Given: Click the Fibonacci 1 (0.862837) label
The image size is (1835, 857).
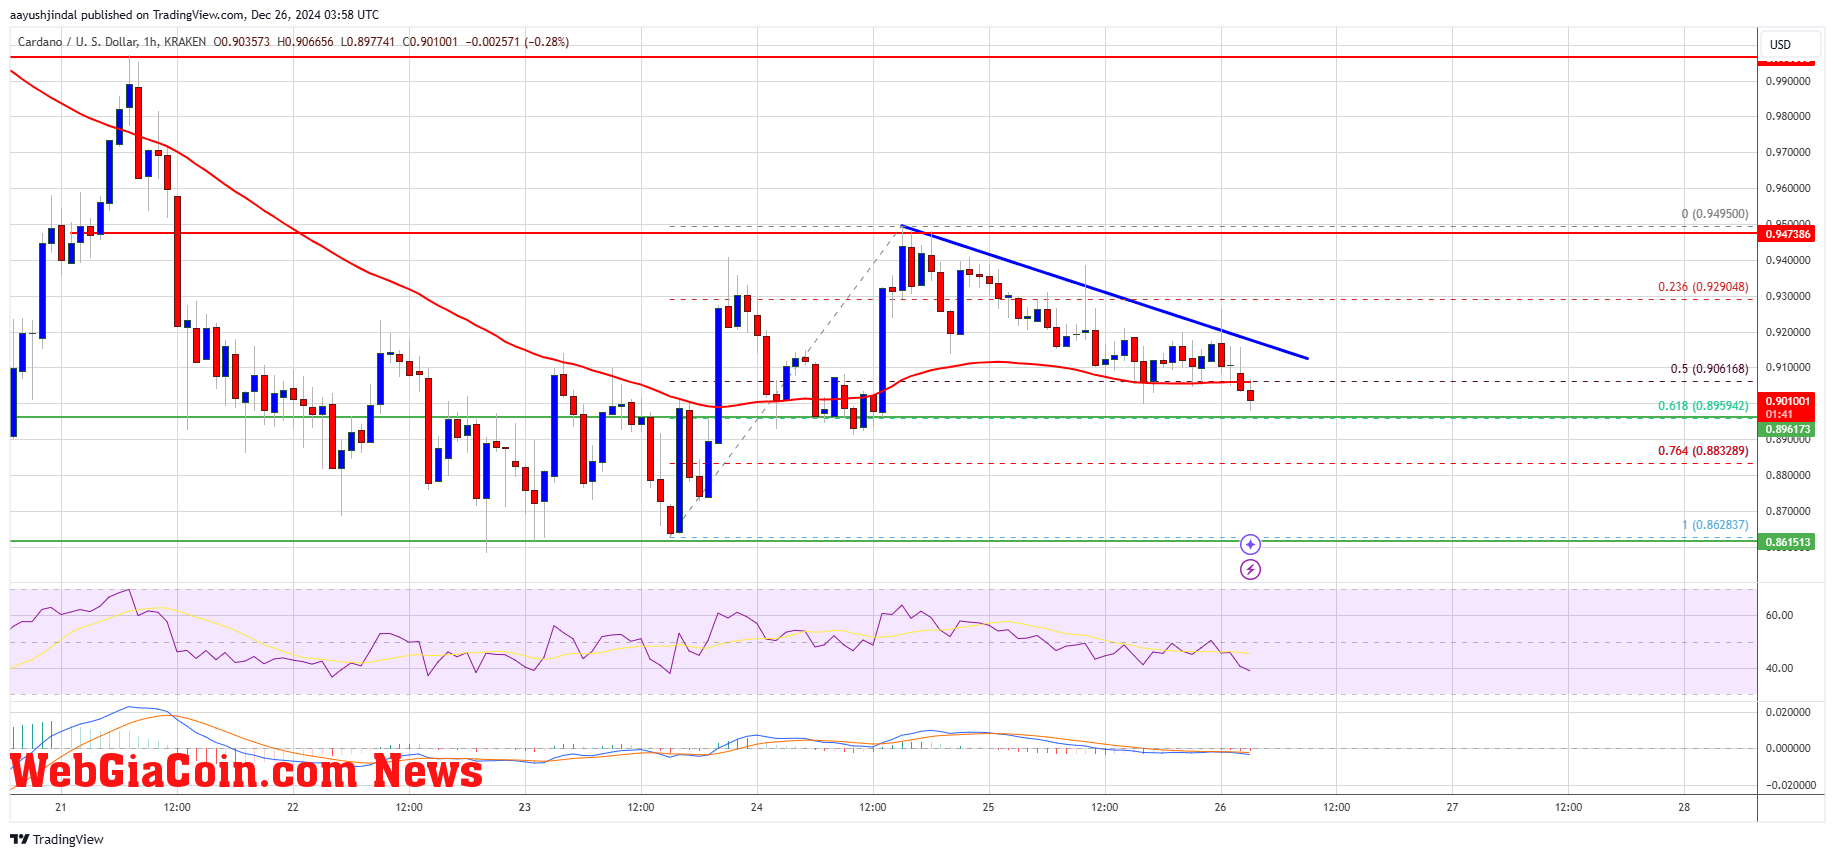Looking at the screenshot, I should click(1715, 525).
